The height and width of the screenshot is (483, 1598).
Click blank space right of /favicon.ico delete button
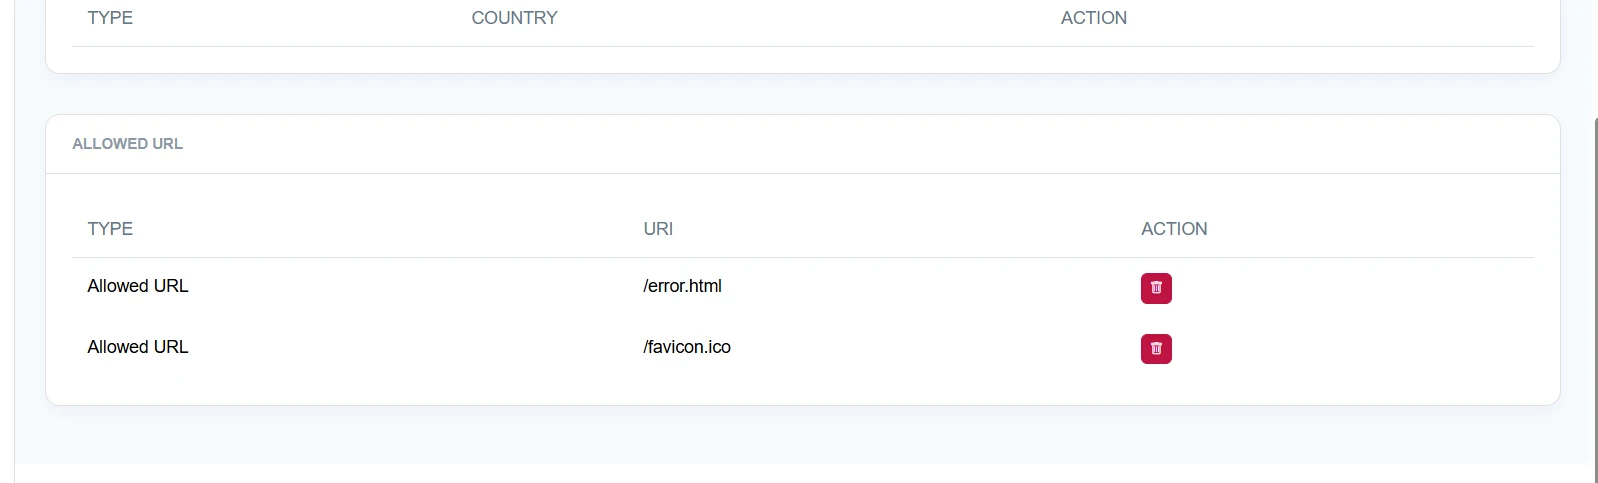1350,349
